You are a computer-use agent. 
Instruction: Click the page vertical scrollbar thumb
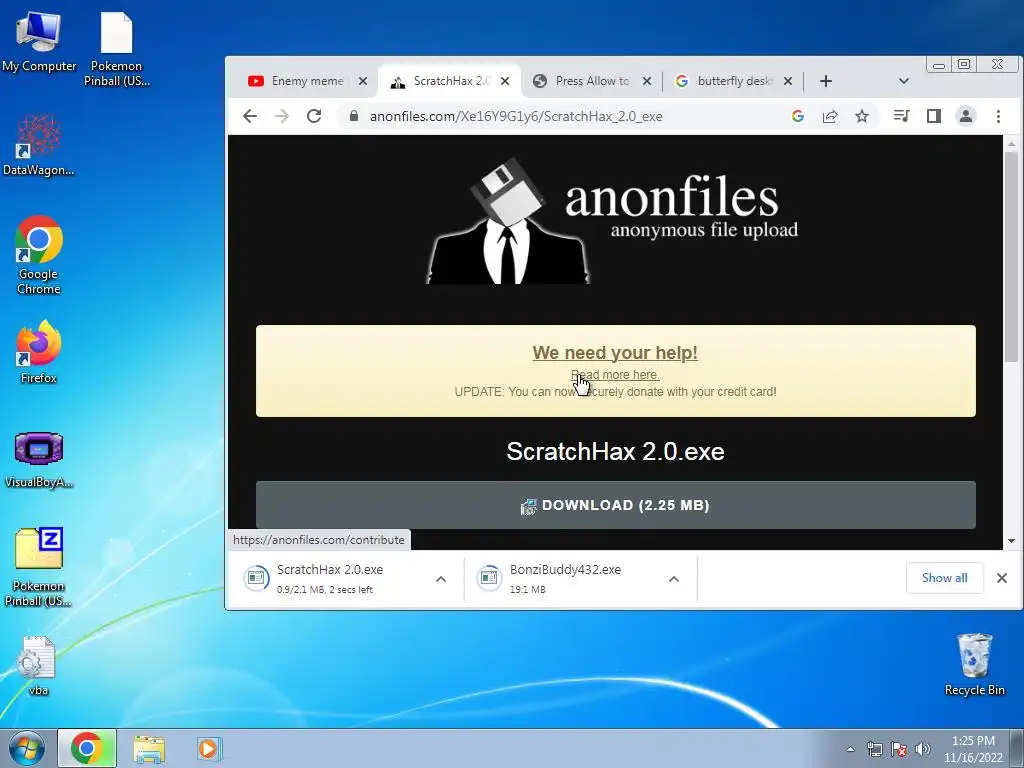click(1011, 256)
